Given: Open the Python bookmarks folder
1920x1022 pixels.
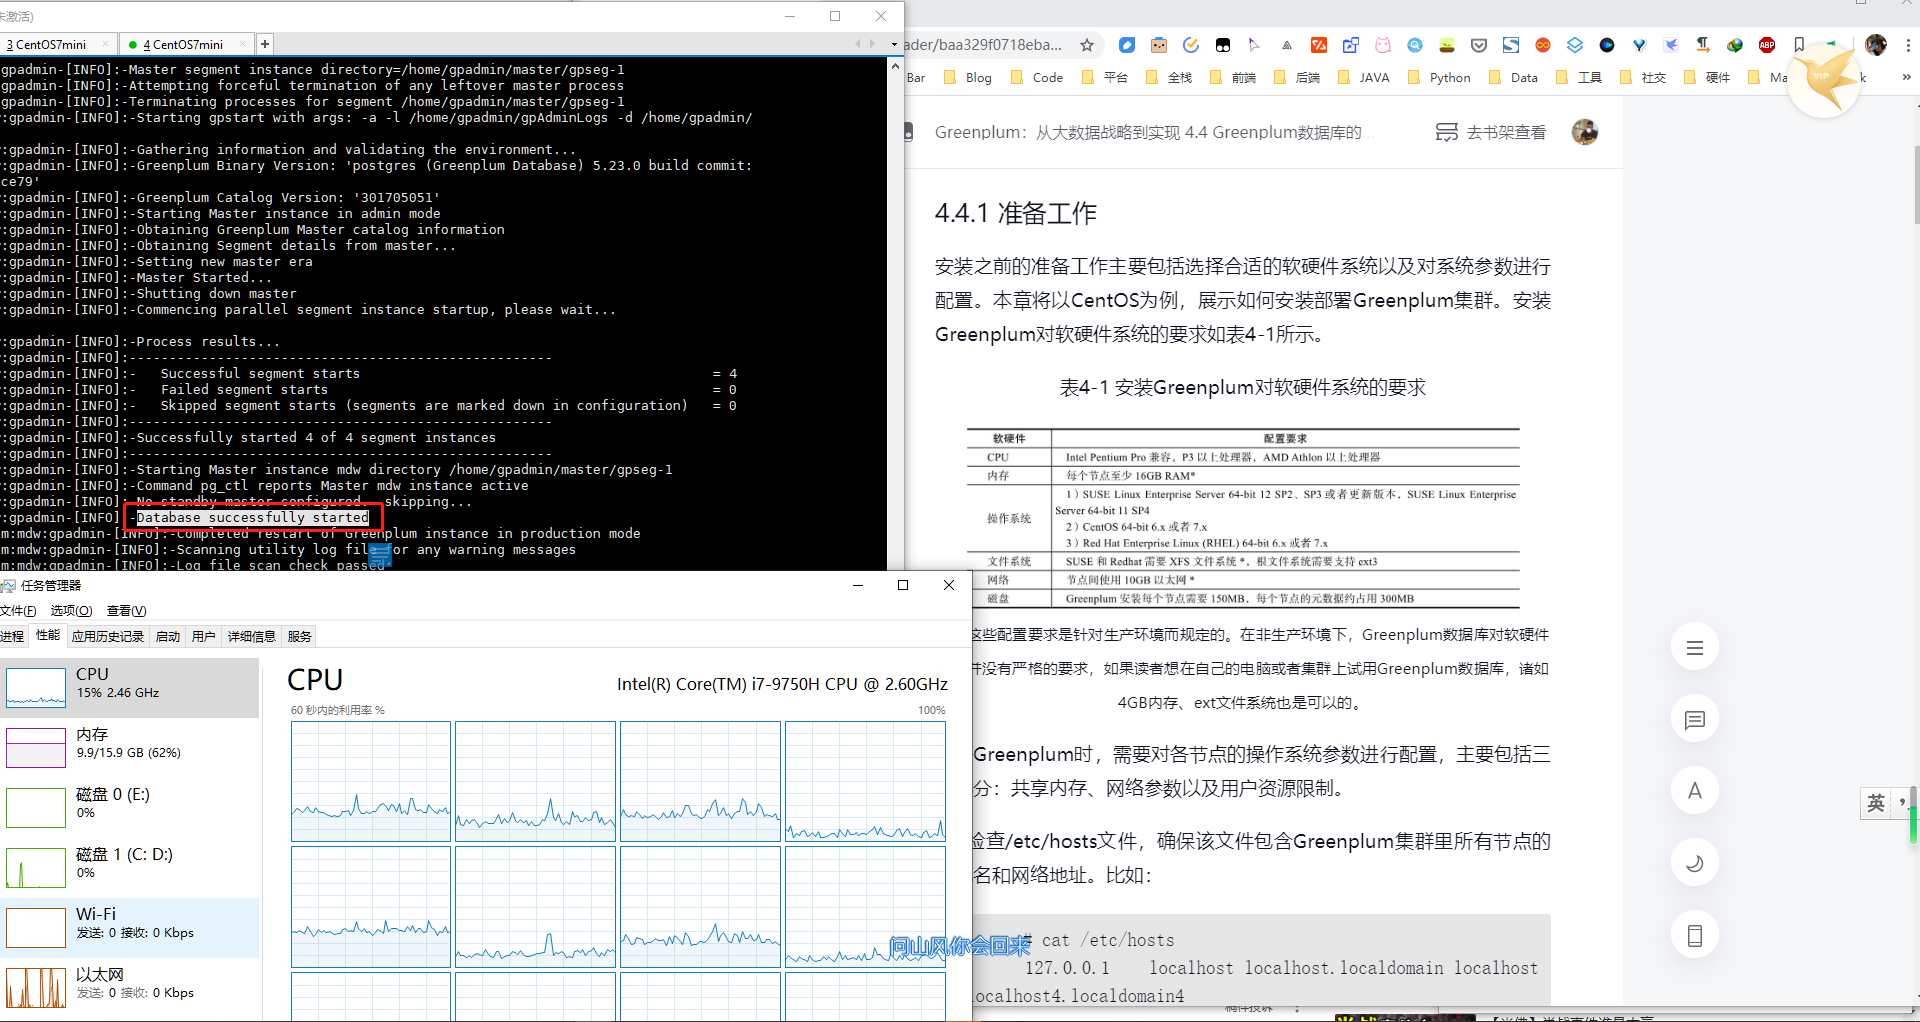Looking at the screenshot, I should click(1439, 77).
